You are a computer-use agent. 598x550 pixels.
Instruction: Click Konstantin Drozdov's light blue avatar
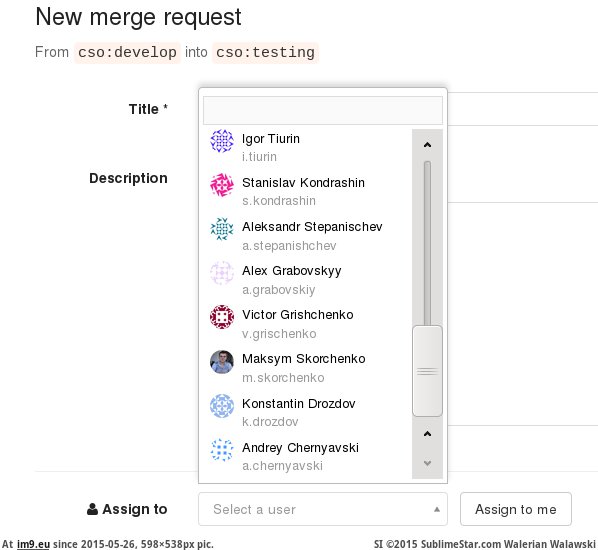(222, 405)
